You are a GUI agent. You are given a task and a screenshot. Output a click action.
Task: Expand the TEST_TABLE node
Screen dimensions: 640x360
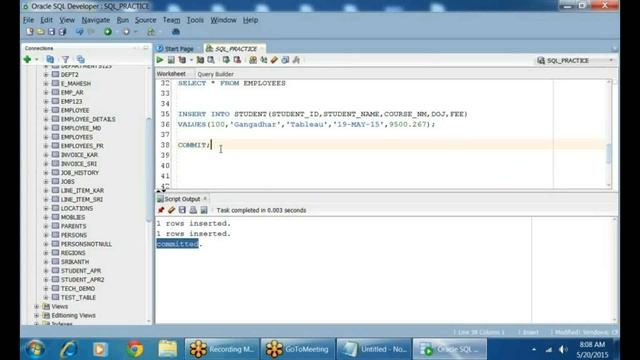point(46,298)
